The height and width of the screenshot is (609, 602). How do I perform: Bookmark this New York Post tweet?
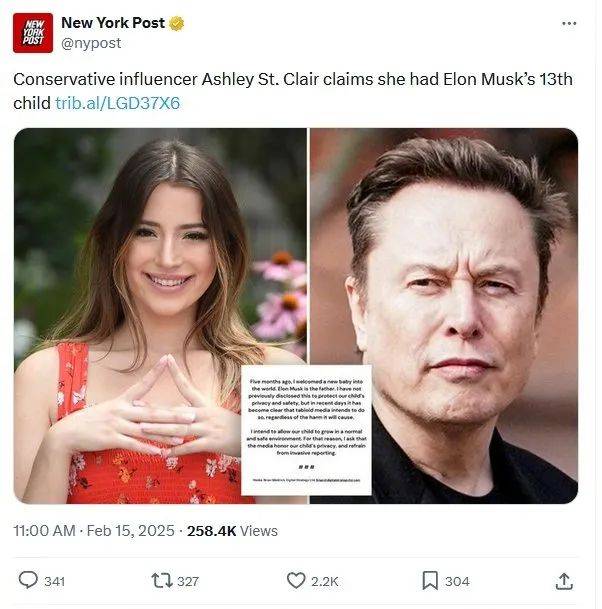coord(429,580)
